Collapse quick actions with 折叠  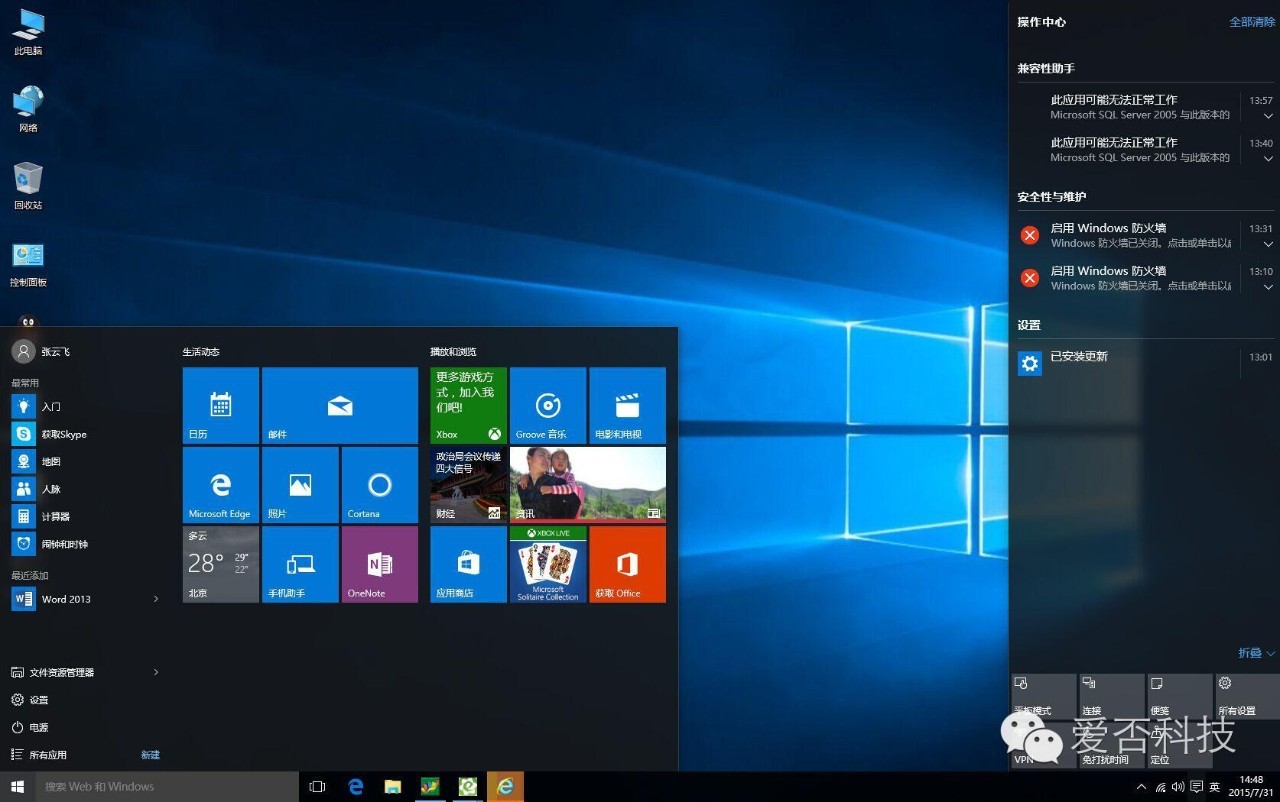(1256, 653)
